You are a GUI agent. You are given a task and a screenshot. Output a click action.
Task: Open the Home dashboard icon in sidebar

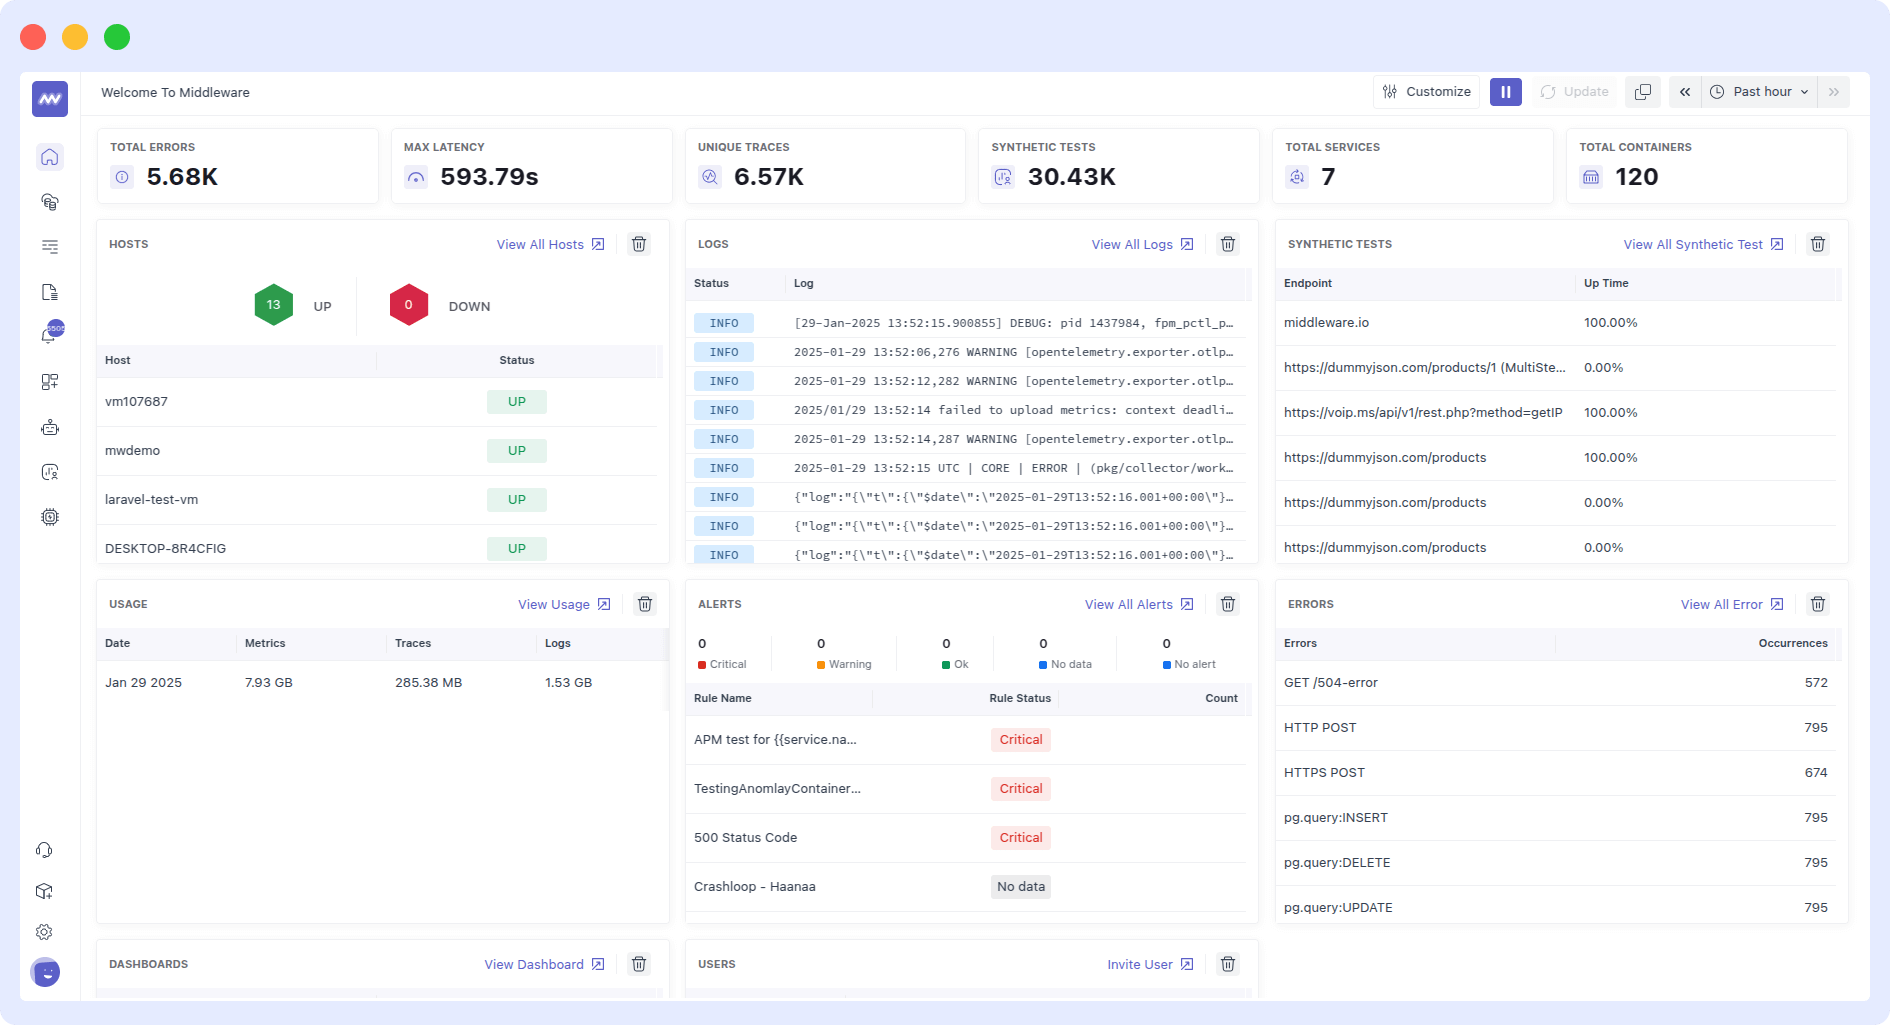pyautogui.click(x=49, y=157)
